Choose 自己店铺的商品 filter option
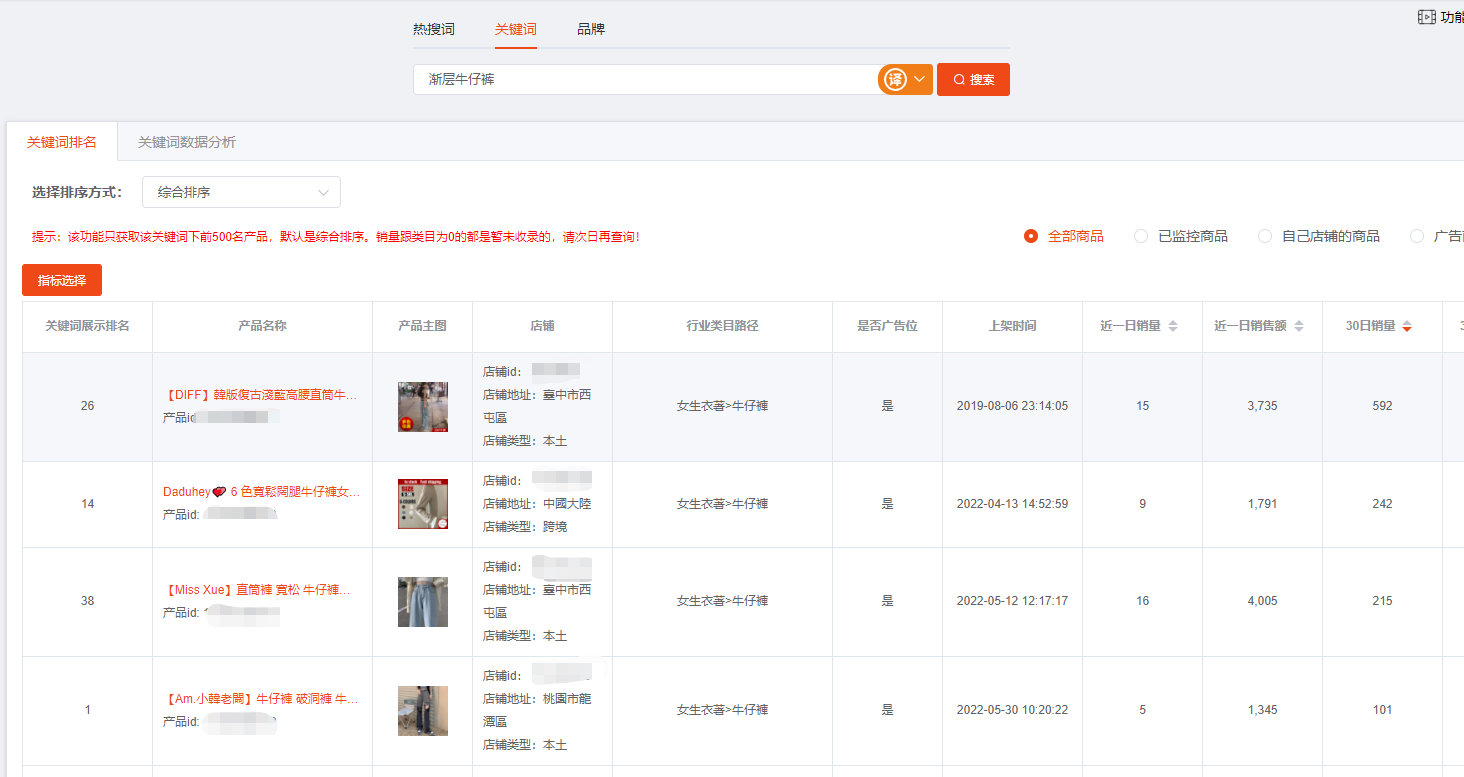The image size is (1464, 777). click(1264, 236)
